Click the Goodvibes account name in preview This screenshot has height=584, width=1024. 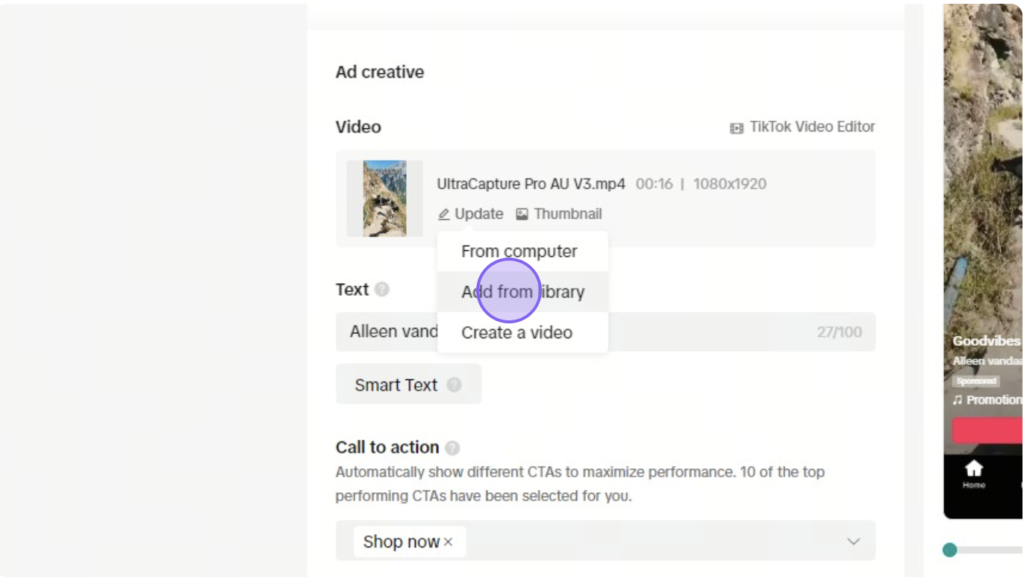(987, 341)
